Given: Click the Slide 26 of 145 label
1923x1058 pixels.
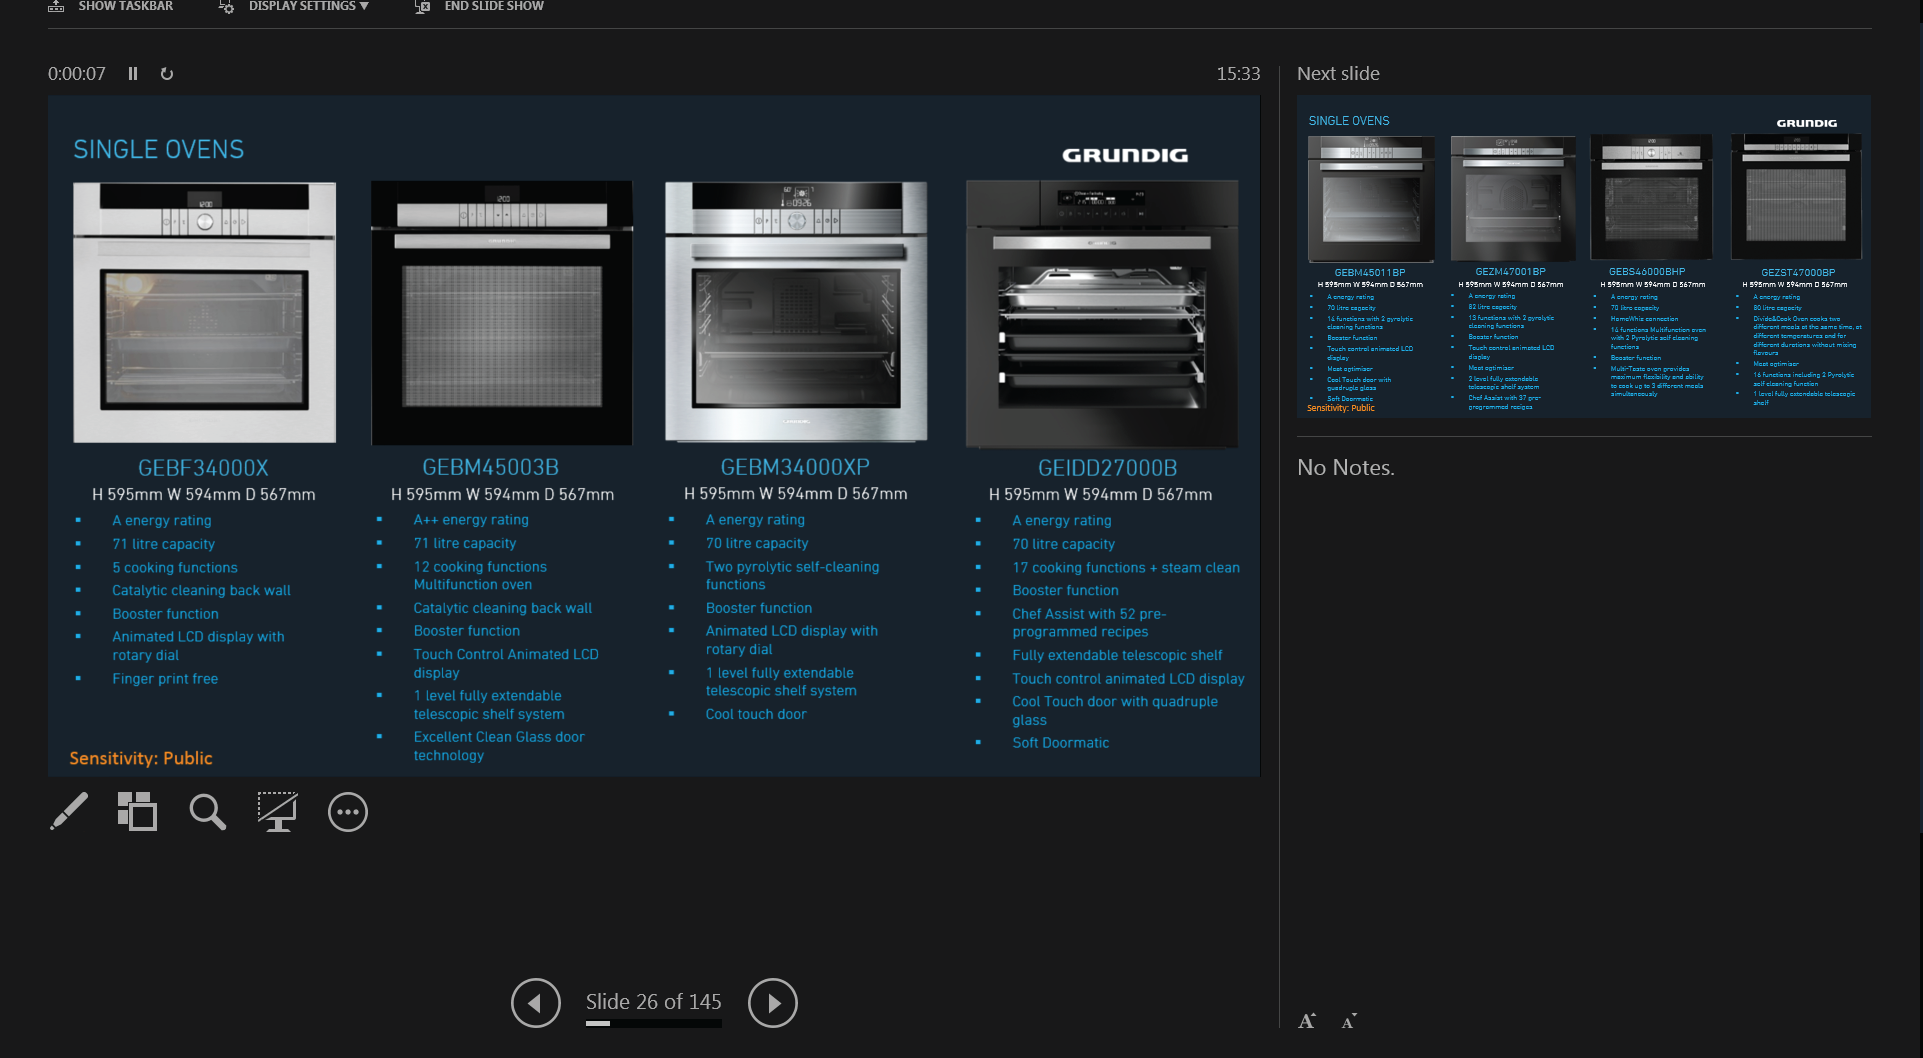Looking at the screenshot, I should [x=653, y=1002].
